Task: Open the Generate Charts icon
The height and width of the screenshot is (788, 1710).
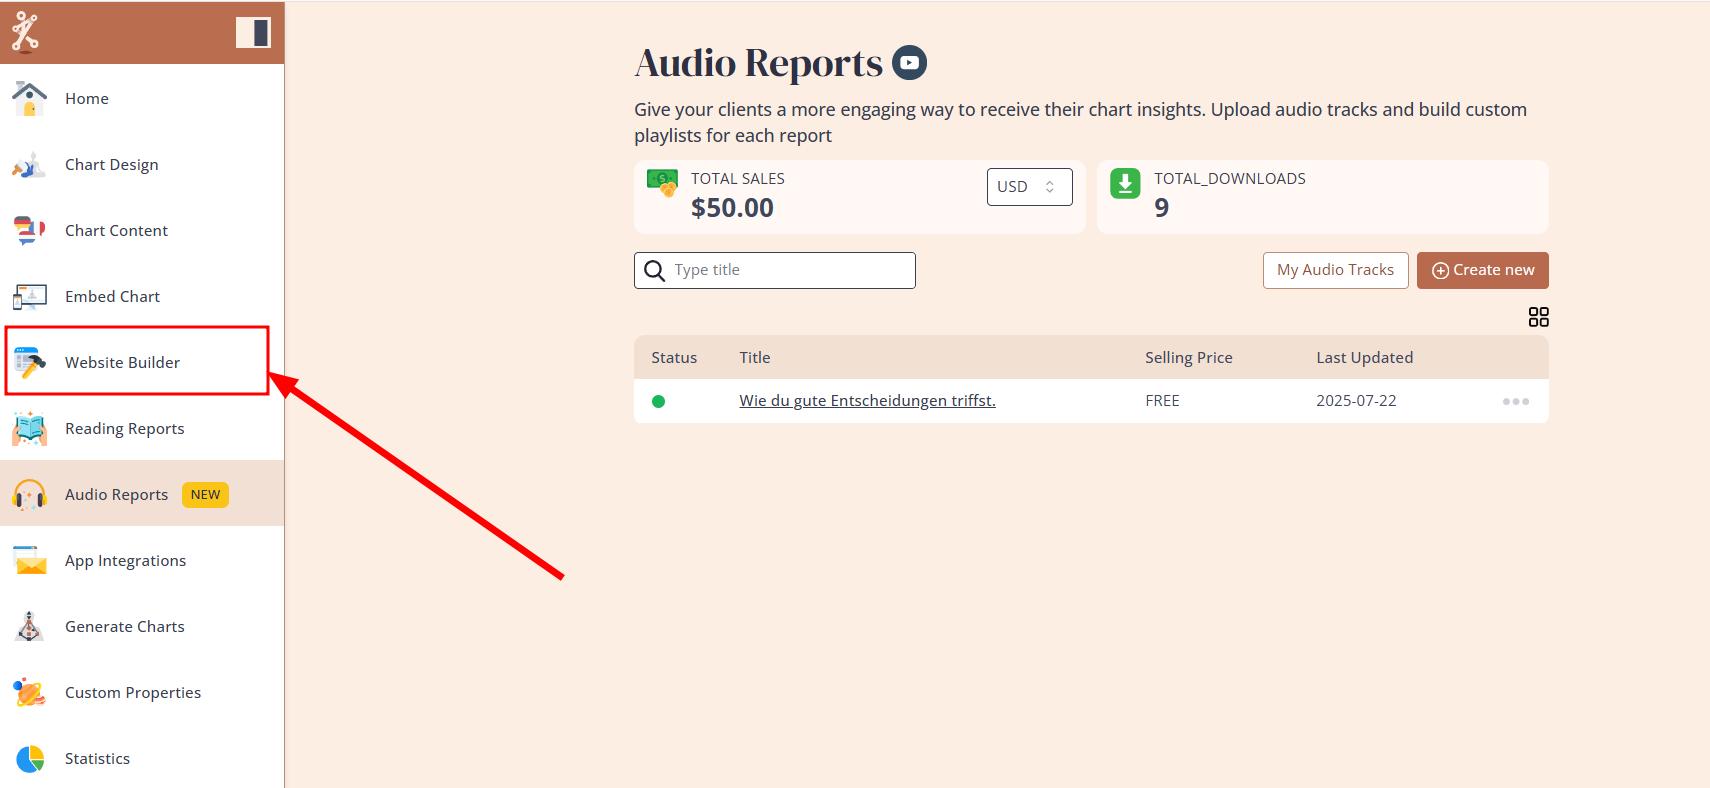Action: click(30, 627)
